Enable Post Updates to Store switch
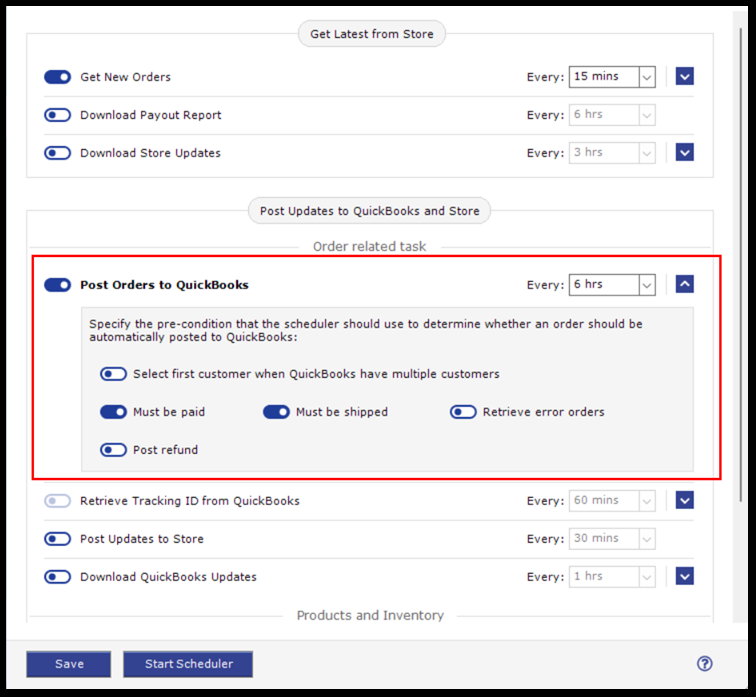 57,539
